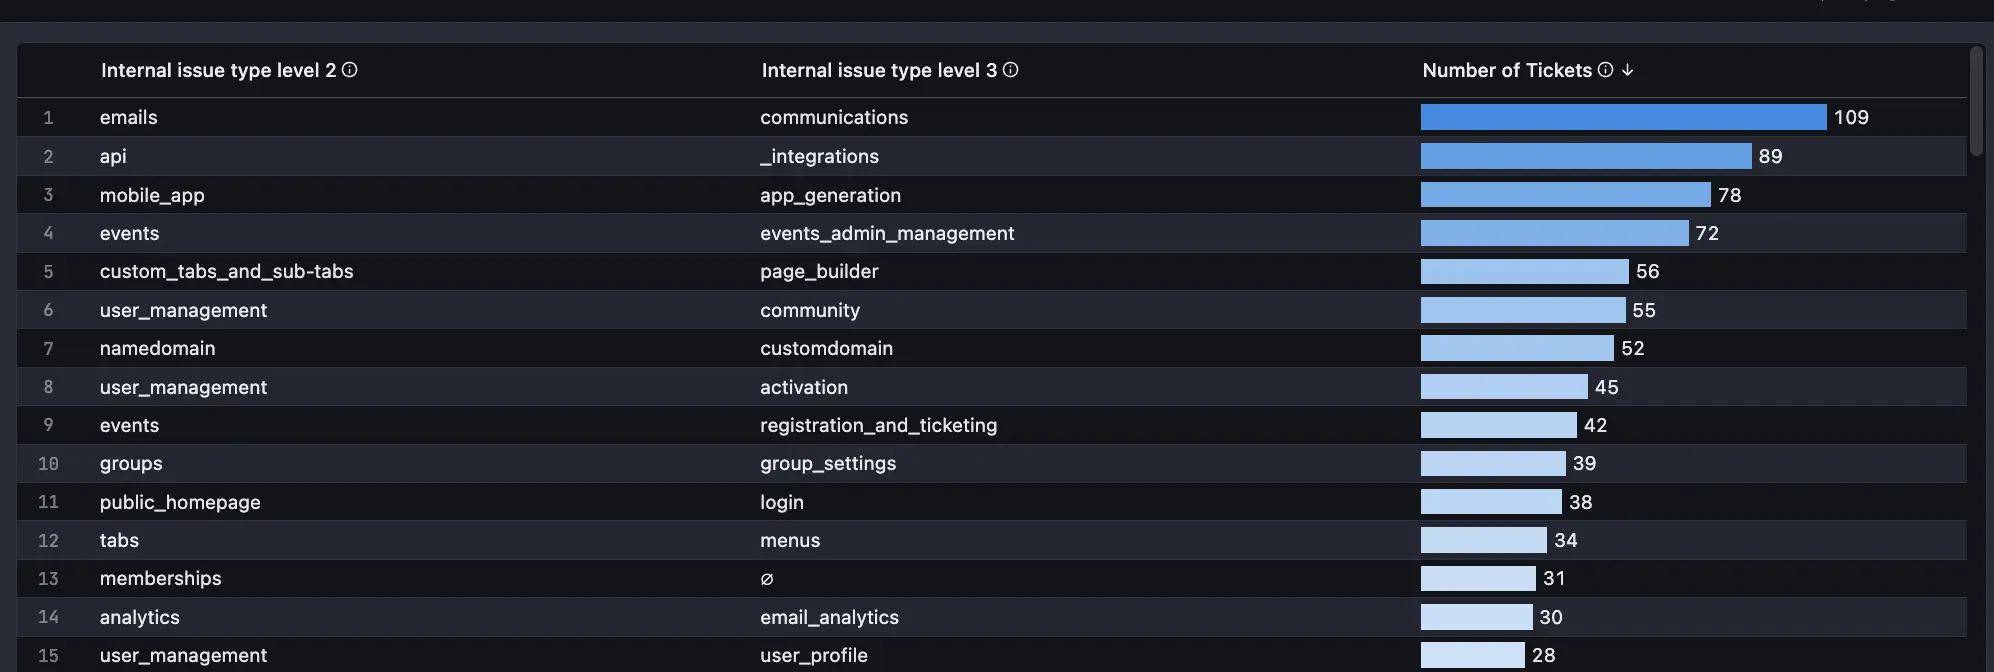Sort by Internal issue type level 3 header

click(x=878, y=70)
